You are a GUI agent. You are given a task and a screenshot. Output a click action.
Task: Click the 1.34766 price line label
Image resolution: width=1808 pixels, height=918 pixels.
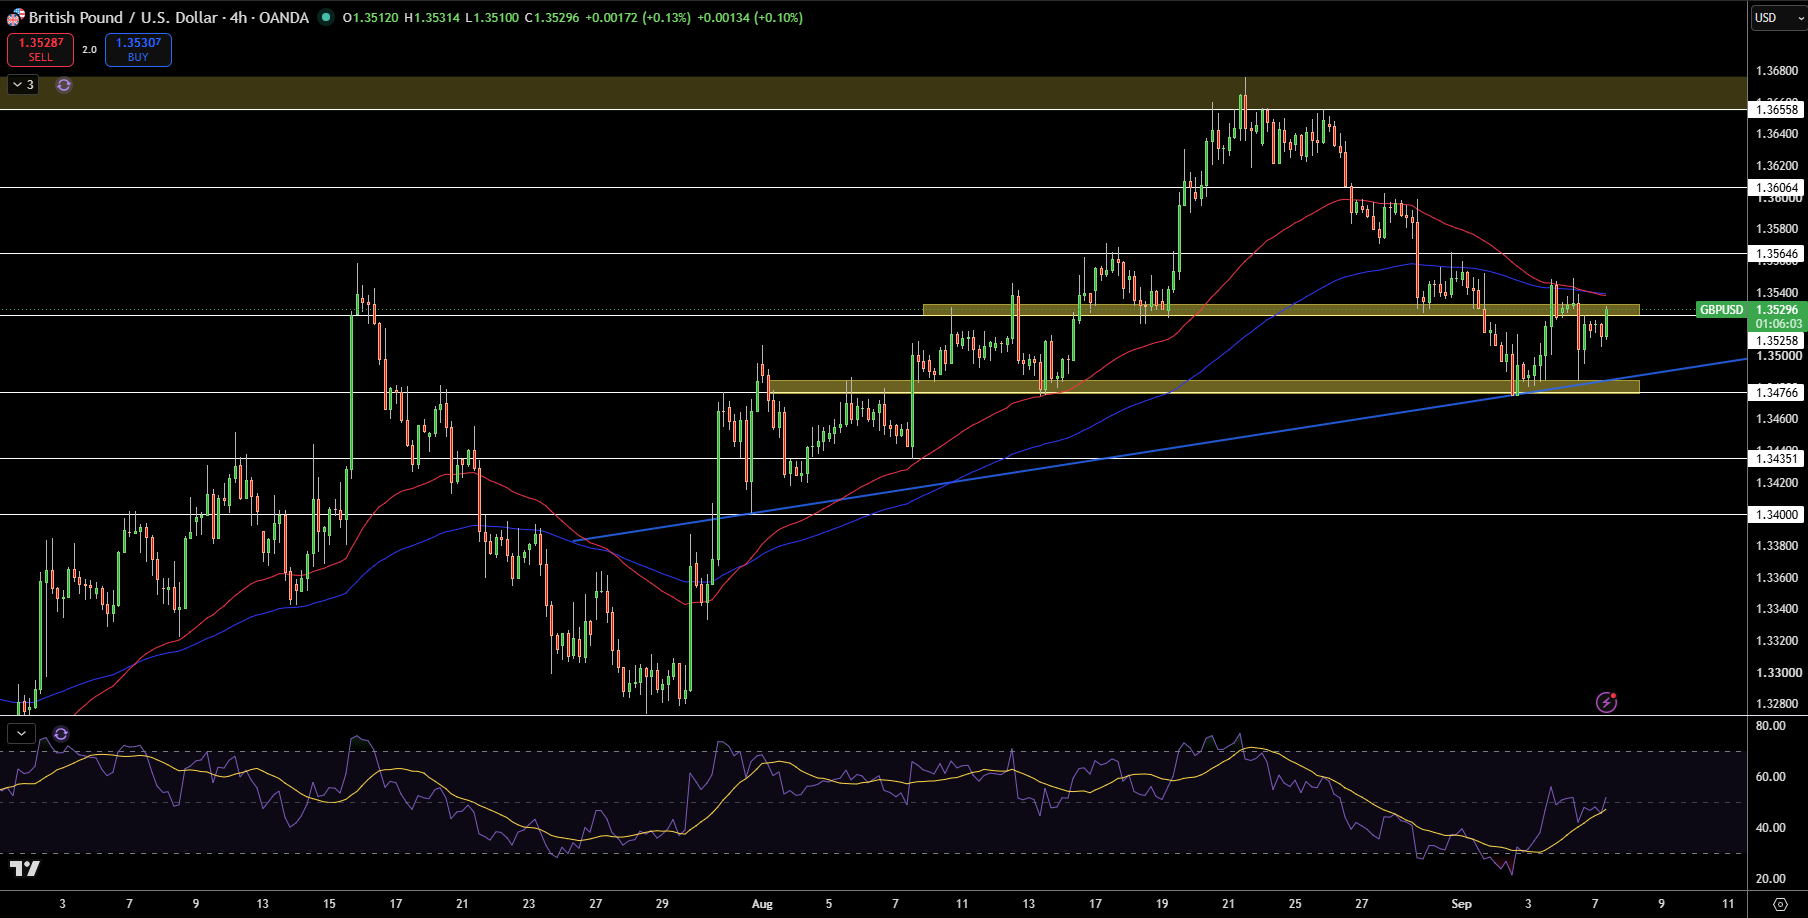point(1777,393)
